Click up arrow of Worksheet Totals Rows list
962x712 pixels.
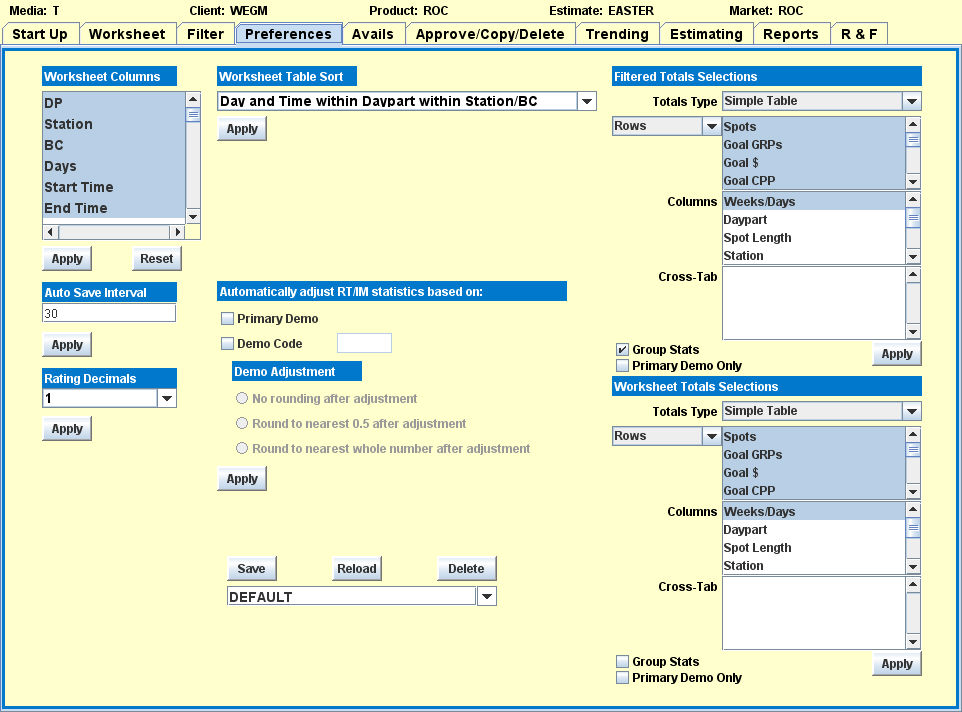[x=913, y=435]
